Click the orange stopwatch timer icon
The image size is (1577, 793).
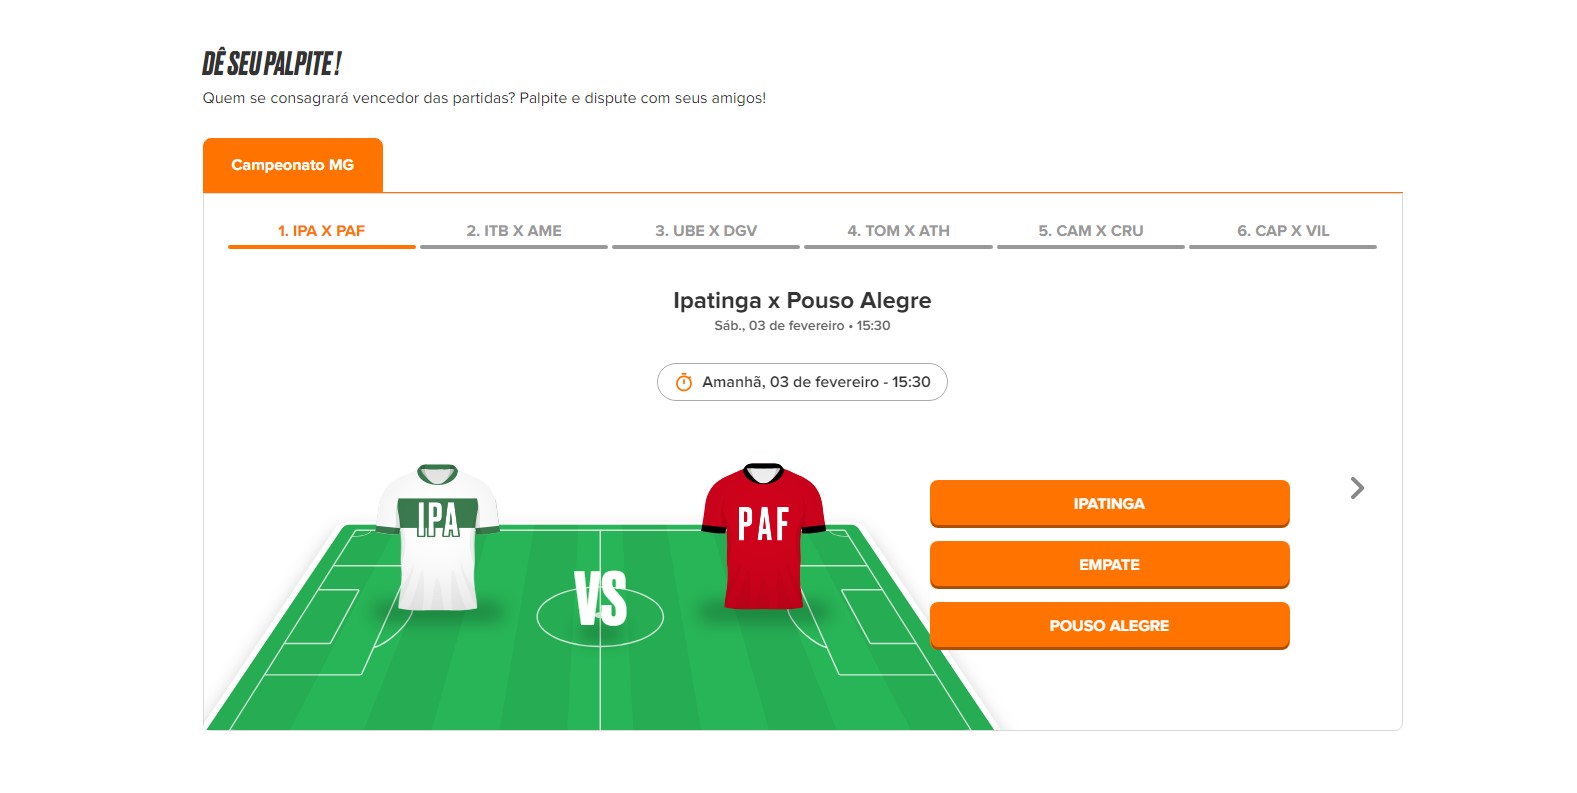(x=684, y=382)
